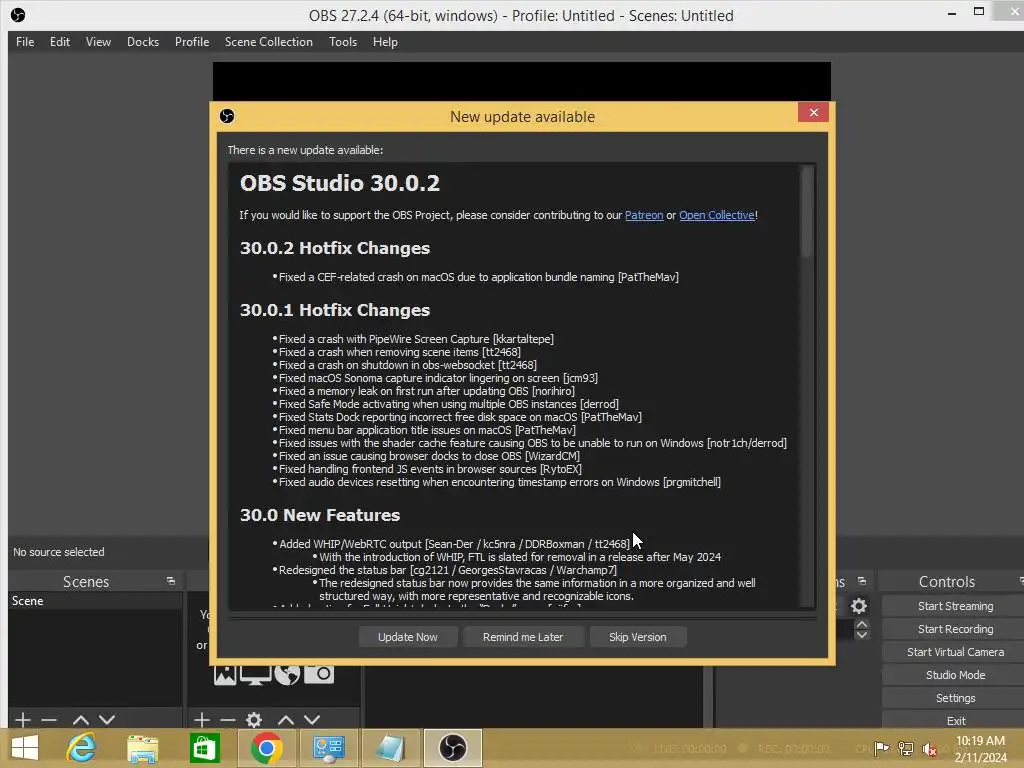Close the New update available dialog
This screenshot has height=768, width=1024.
pyautogui.click(x=813, y=112)
